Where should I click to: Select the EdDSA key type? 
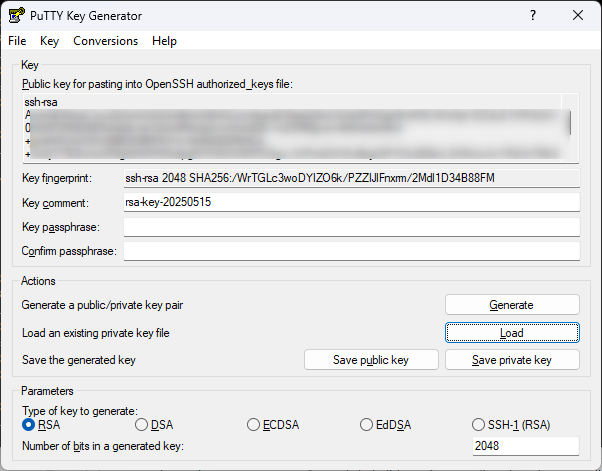[386, 425]
